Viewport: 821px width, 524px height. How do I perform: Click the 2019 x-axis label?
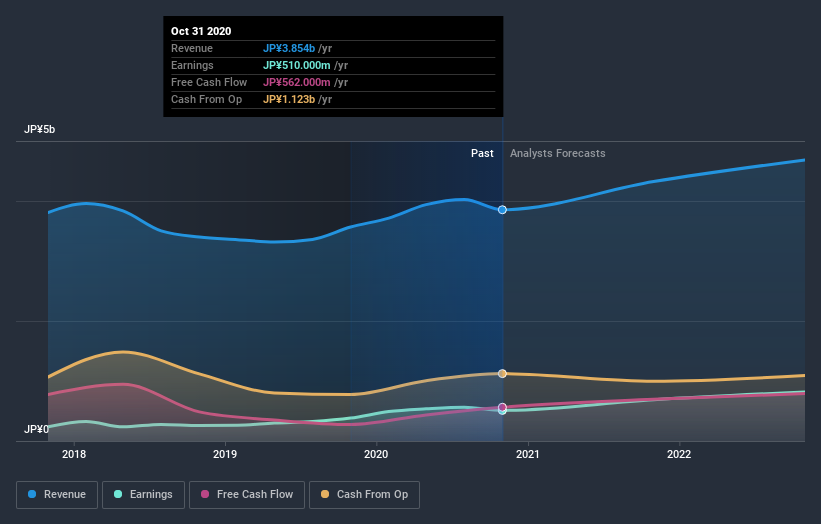tap(225, 454)
